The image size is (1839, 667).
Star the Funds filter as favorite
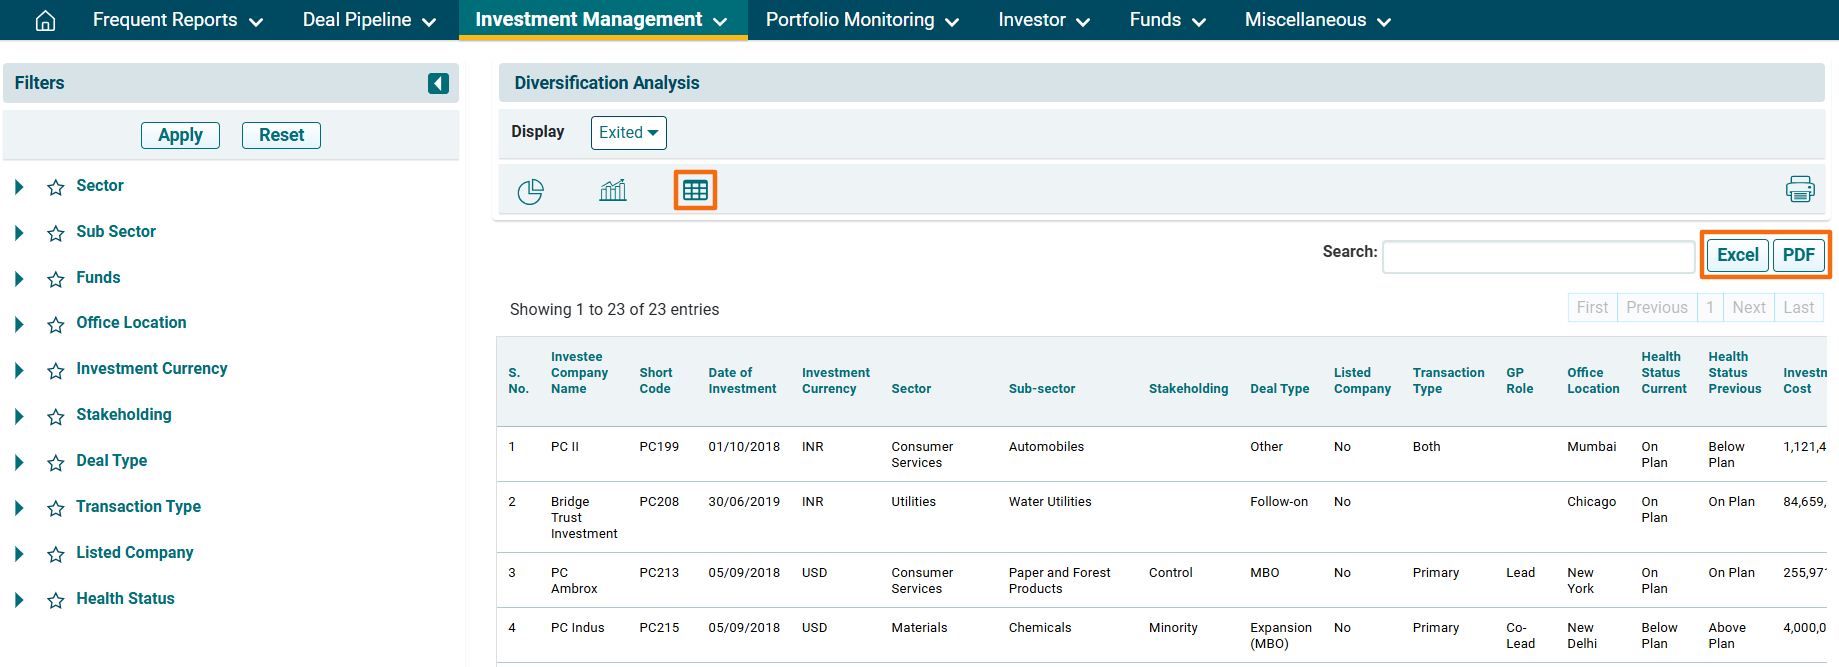tap(56, 279)
